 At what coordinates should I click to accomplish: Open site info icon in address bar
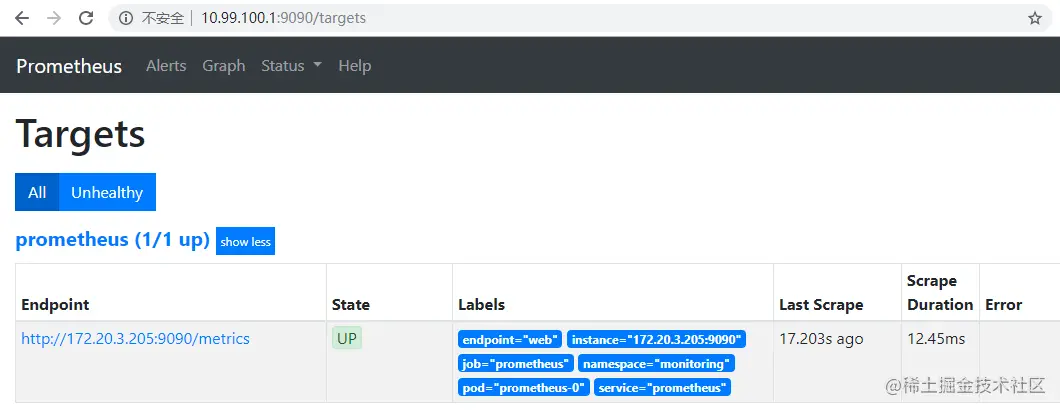click(126, 18)
